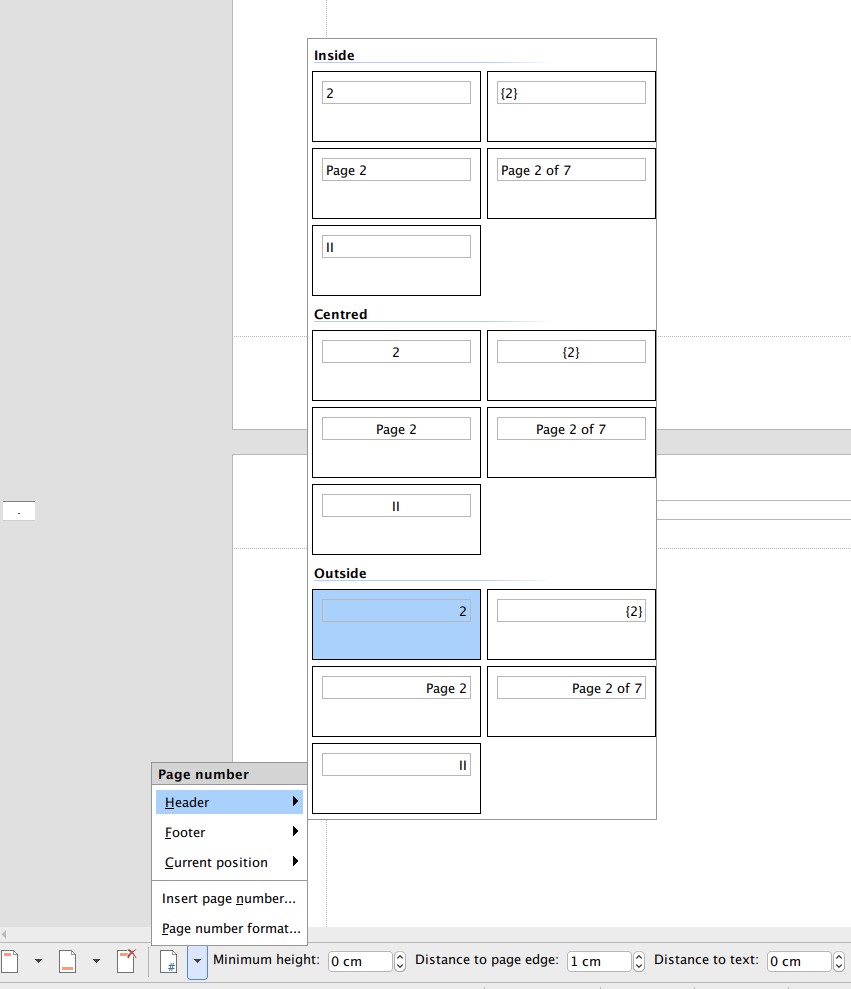Pick the Centred '{2}' page number style
The image size is (851, 989).
[x=571, y=365]
